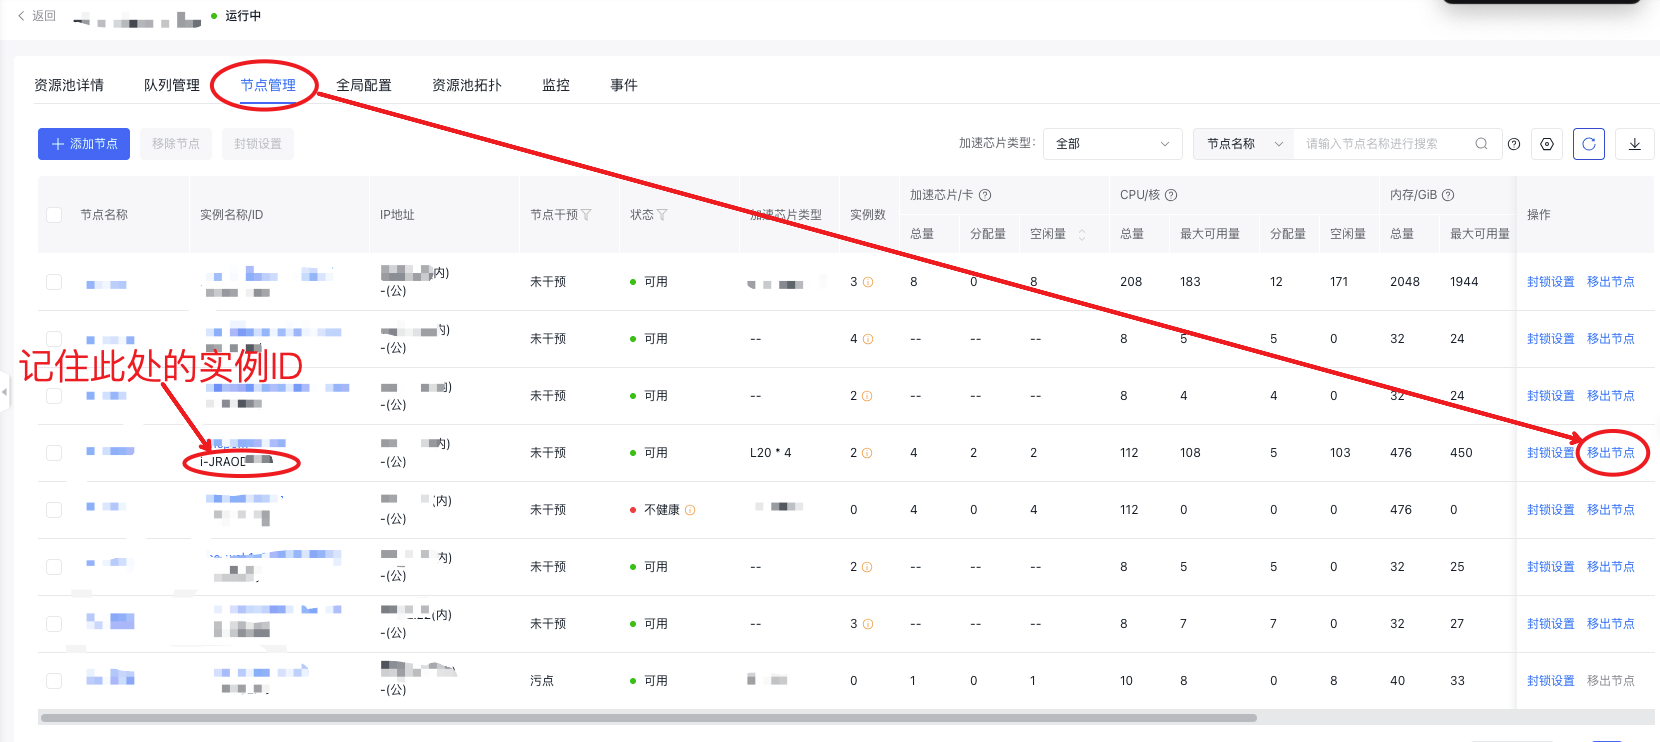The width and height of the screenshot is (1660, 742).
Task: Click help icon next to 内存/GiB
Action: click(x=1448, y=195)
